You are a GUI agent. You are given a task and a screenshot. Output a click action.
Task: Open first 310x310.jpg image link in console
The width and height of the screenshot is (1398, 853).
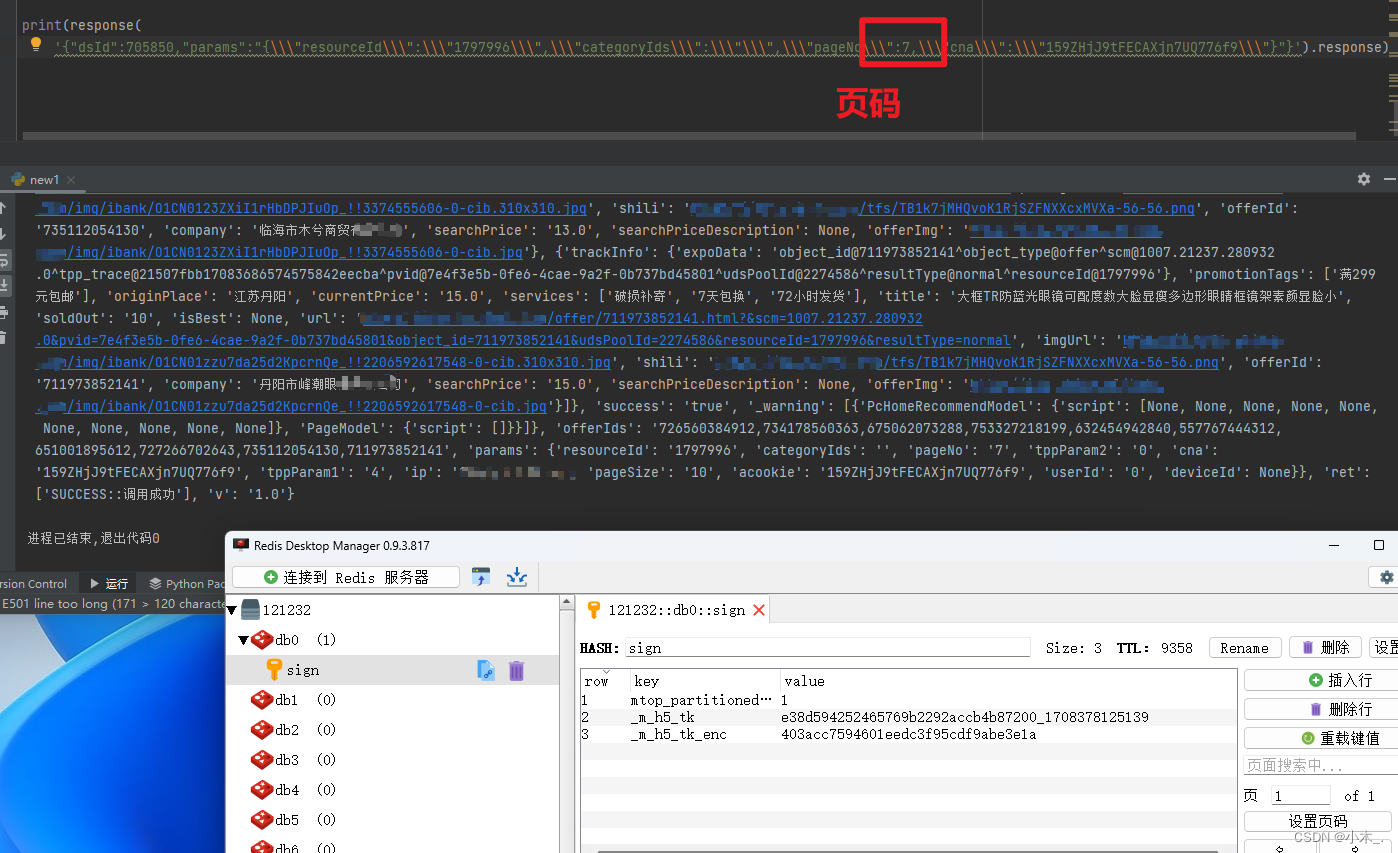[311, 208]
